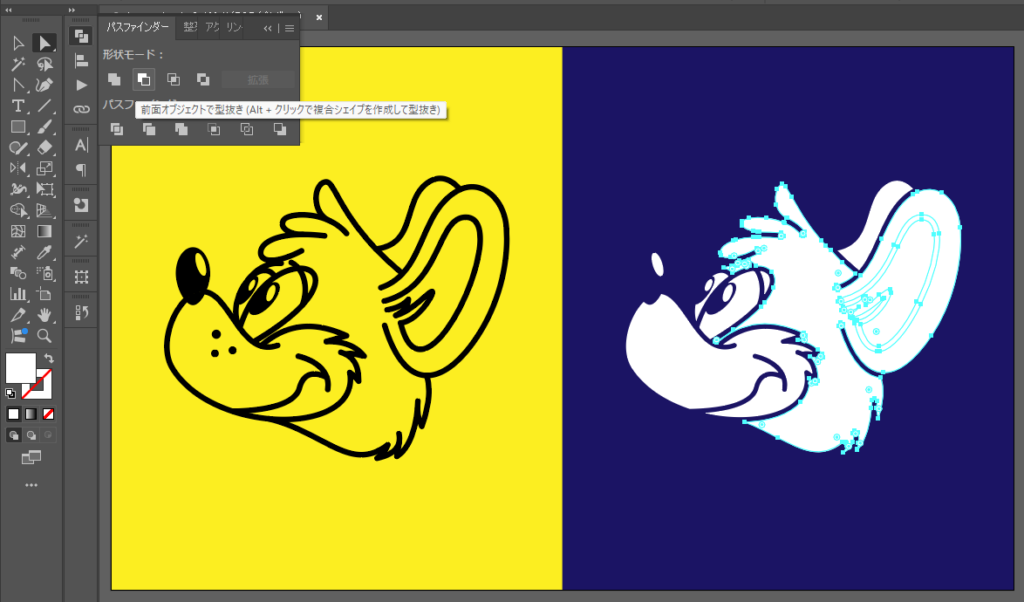Expand the panel dock with top arrows
The height and width of the screenshot is (602, 1024).
72,10
